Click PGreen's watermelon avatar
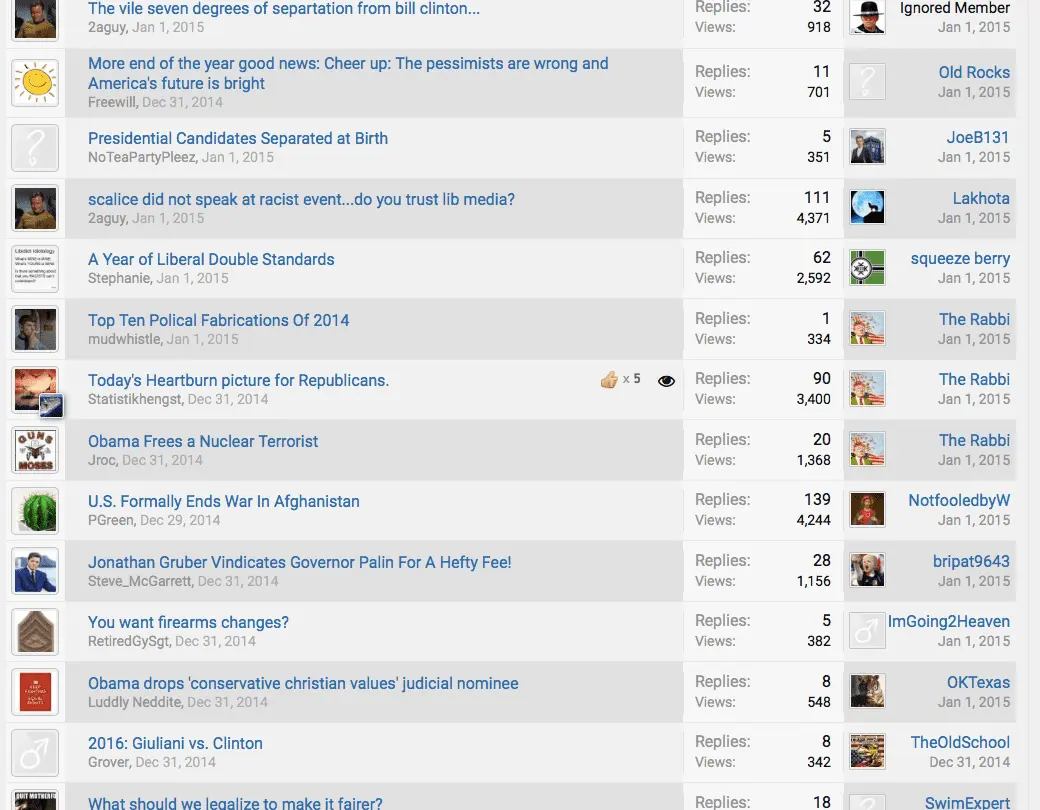The height and width of the screenshot is (810, 1040). click(x=35, y=511)
